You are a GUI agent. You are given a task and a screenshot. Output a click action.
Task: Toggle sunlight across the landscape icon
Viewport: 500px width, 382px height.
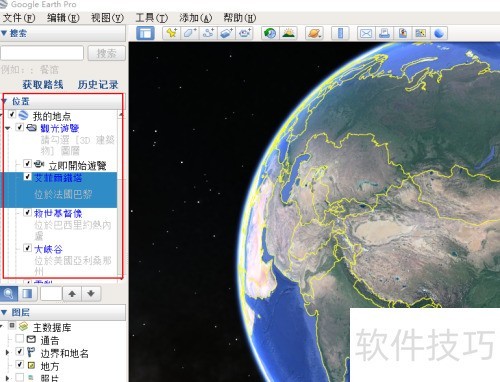(x=289, y=33)
